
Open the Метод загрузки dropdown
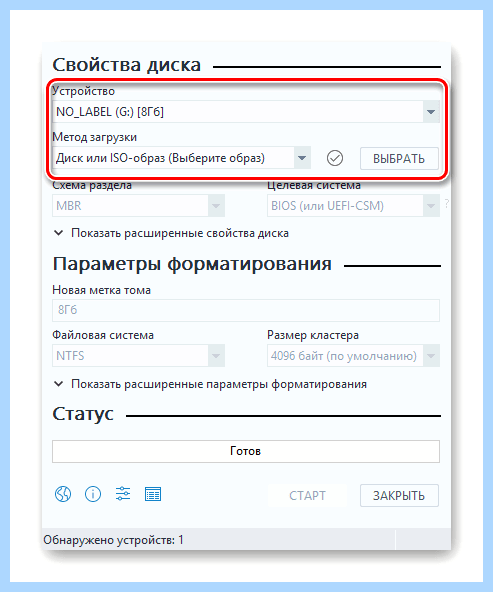(181, 158)
